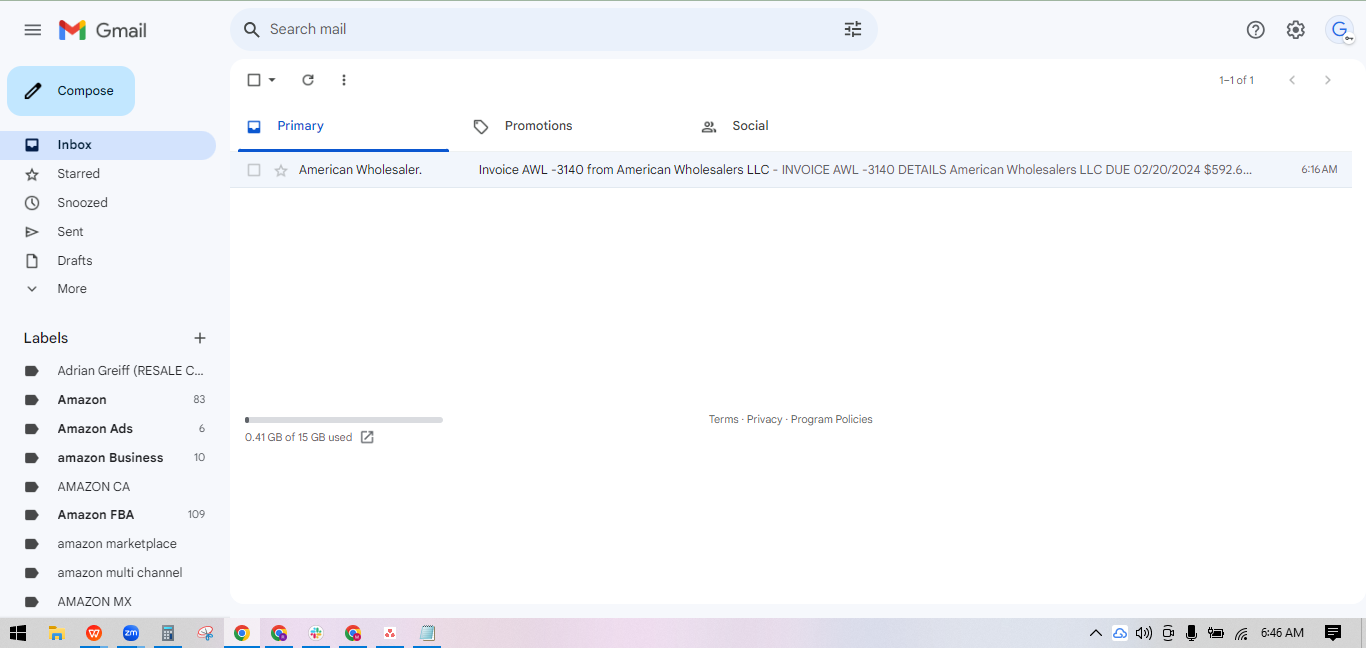Image resolution: width=1366 pixels, height=648 pixels.
Task: Go to older messages arrow
Action: pos(1328,80)
